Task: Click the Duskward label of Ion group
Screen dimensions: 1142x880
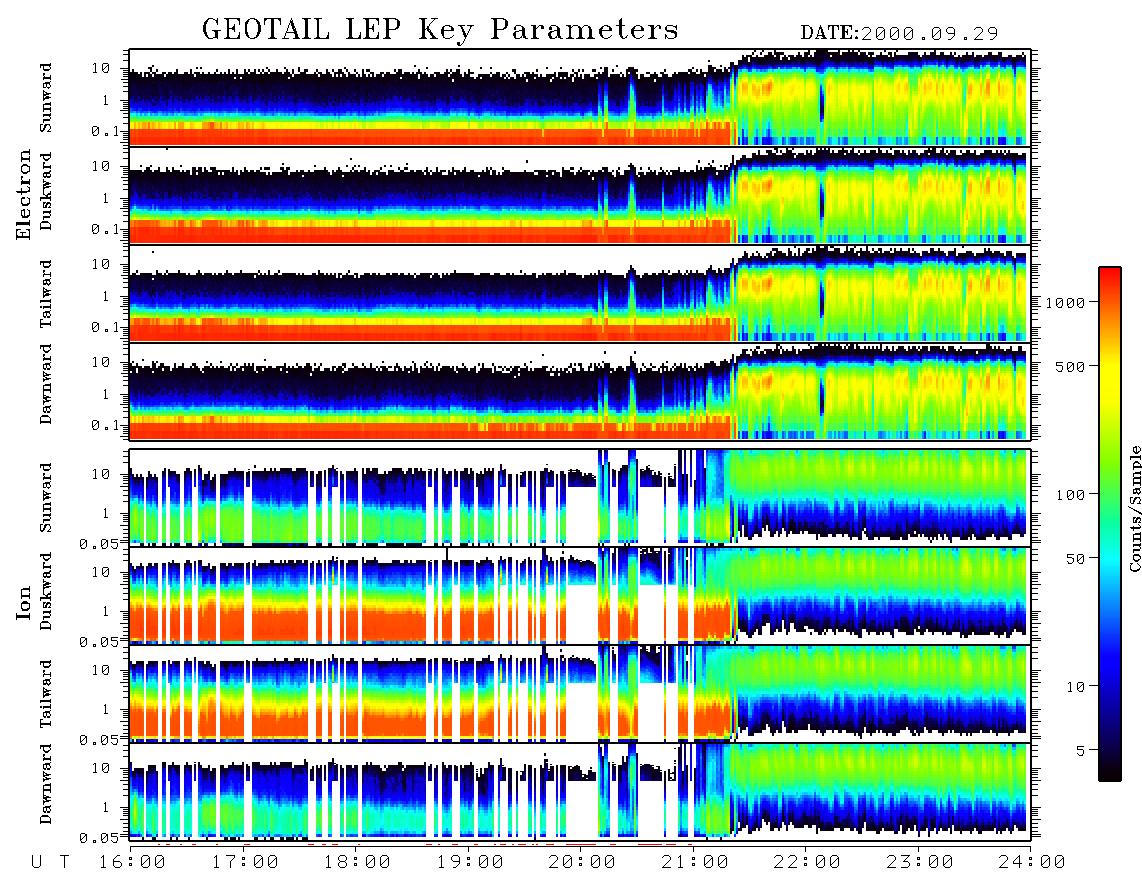Action: 46,592
